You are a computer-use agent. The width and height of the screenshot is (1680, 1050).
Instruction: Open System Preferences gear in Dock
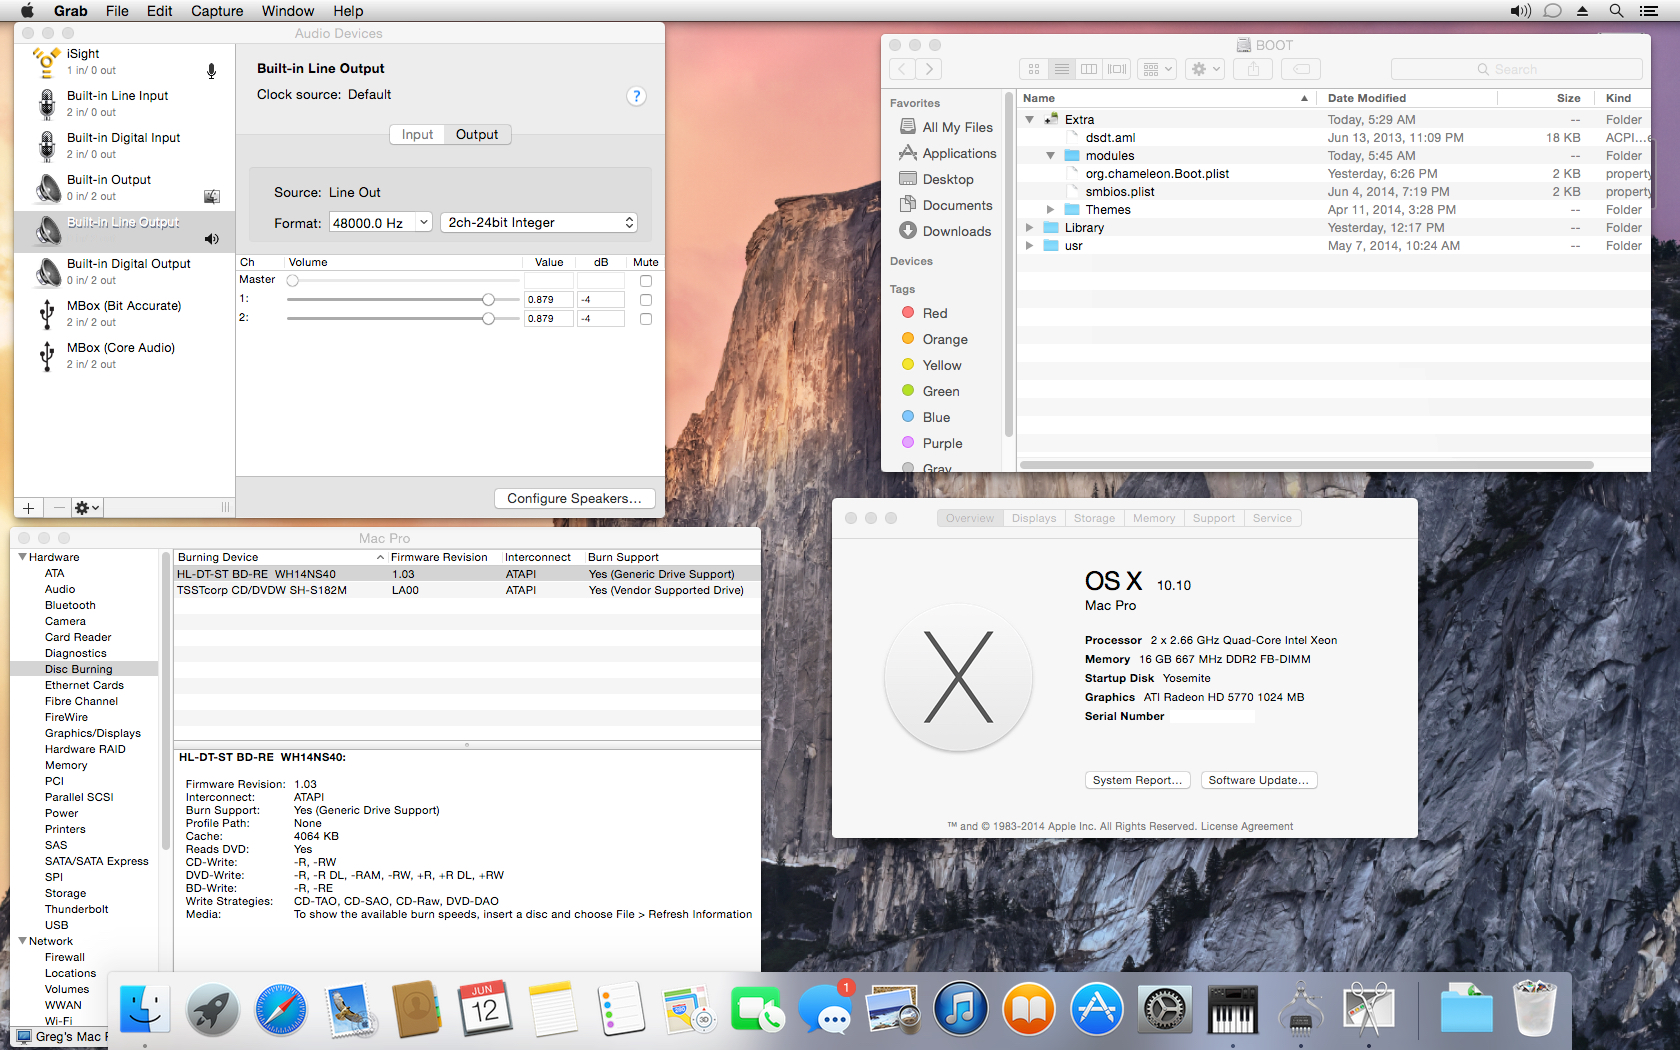[1165, 1008]
